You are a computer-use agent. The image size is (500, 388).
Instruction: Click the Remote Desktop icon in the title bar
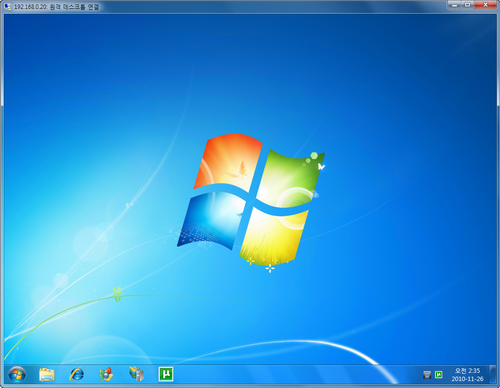[8, 7]
